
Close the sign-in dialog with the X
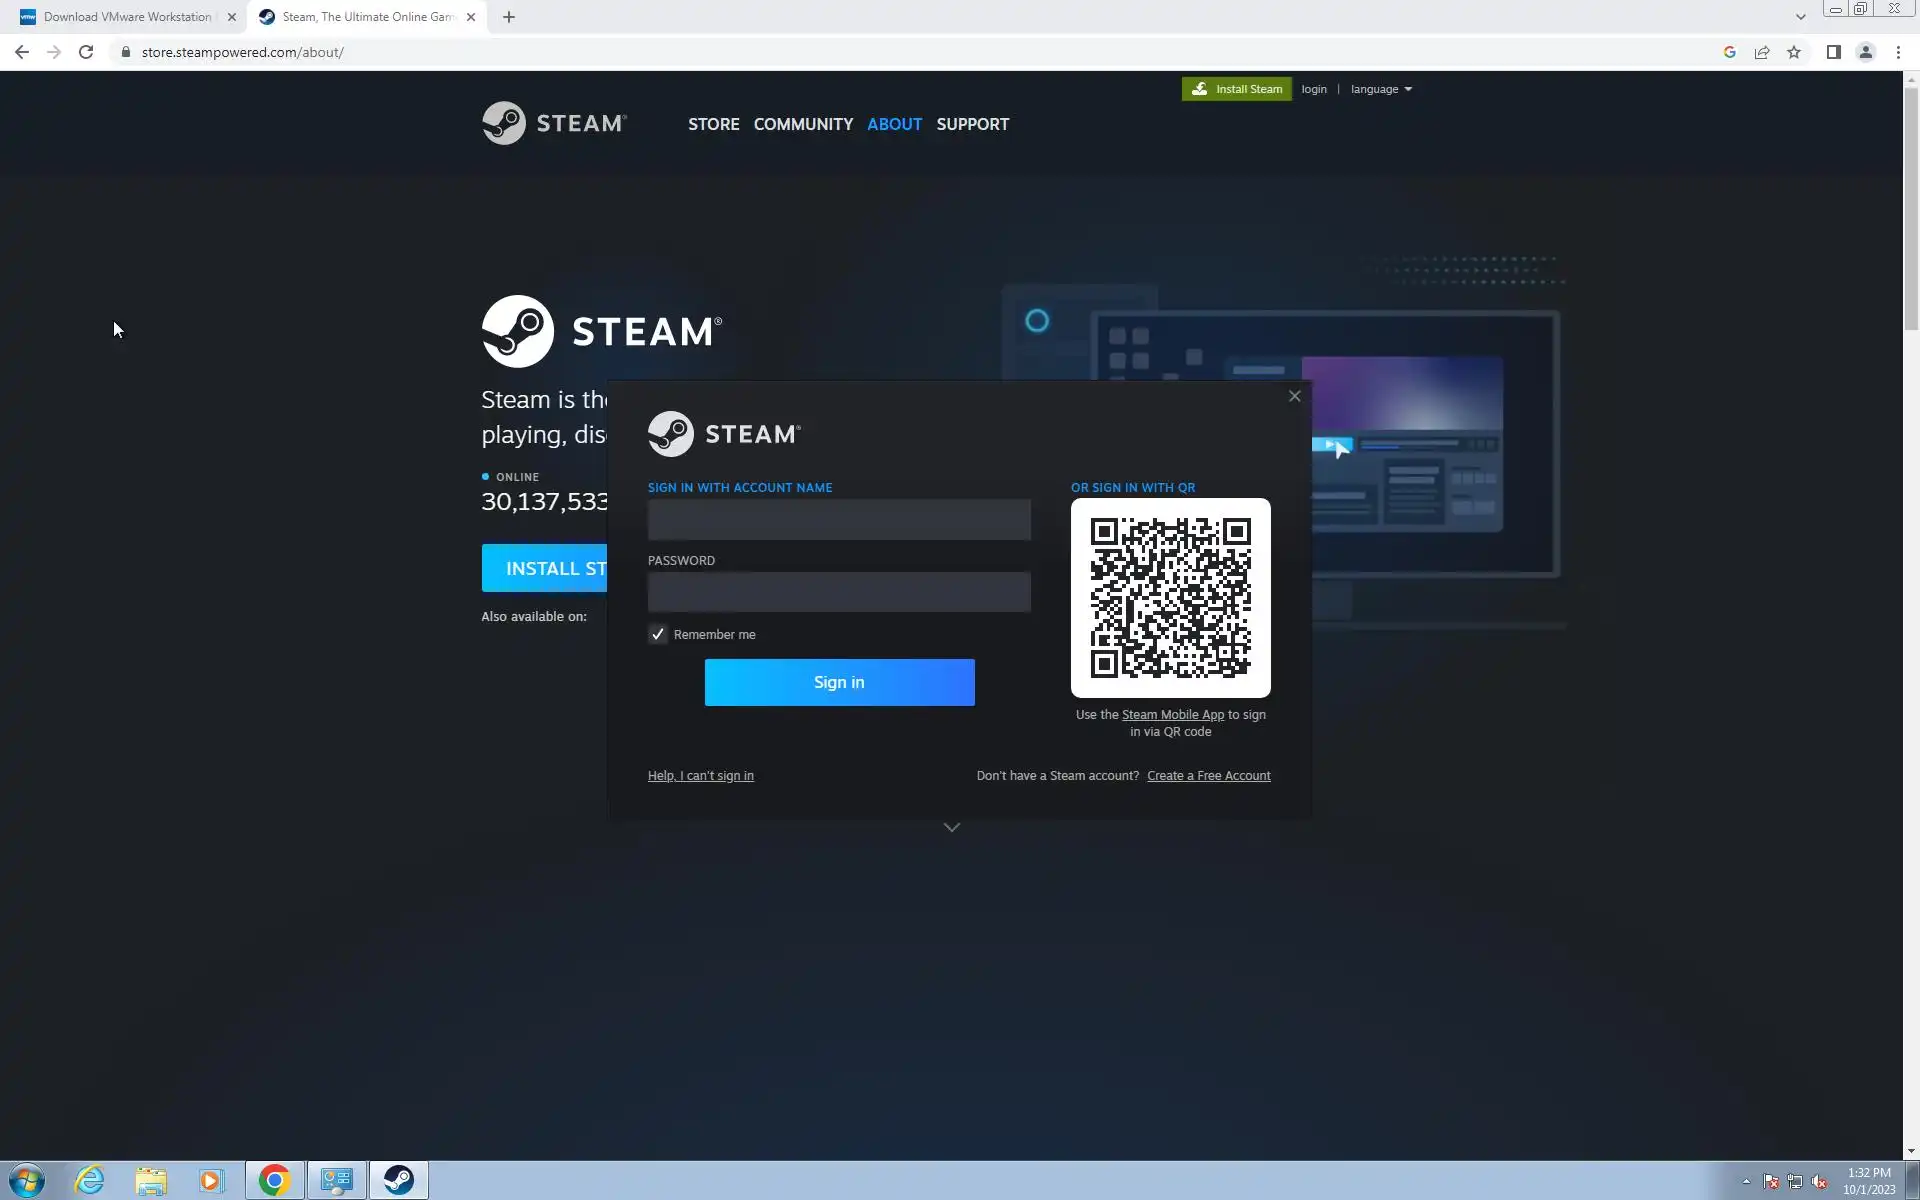tap(1294, 396)
